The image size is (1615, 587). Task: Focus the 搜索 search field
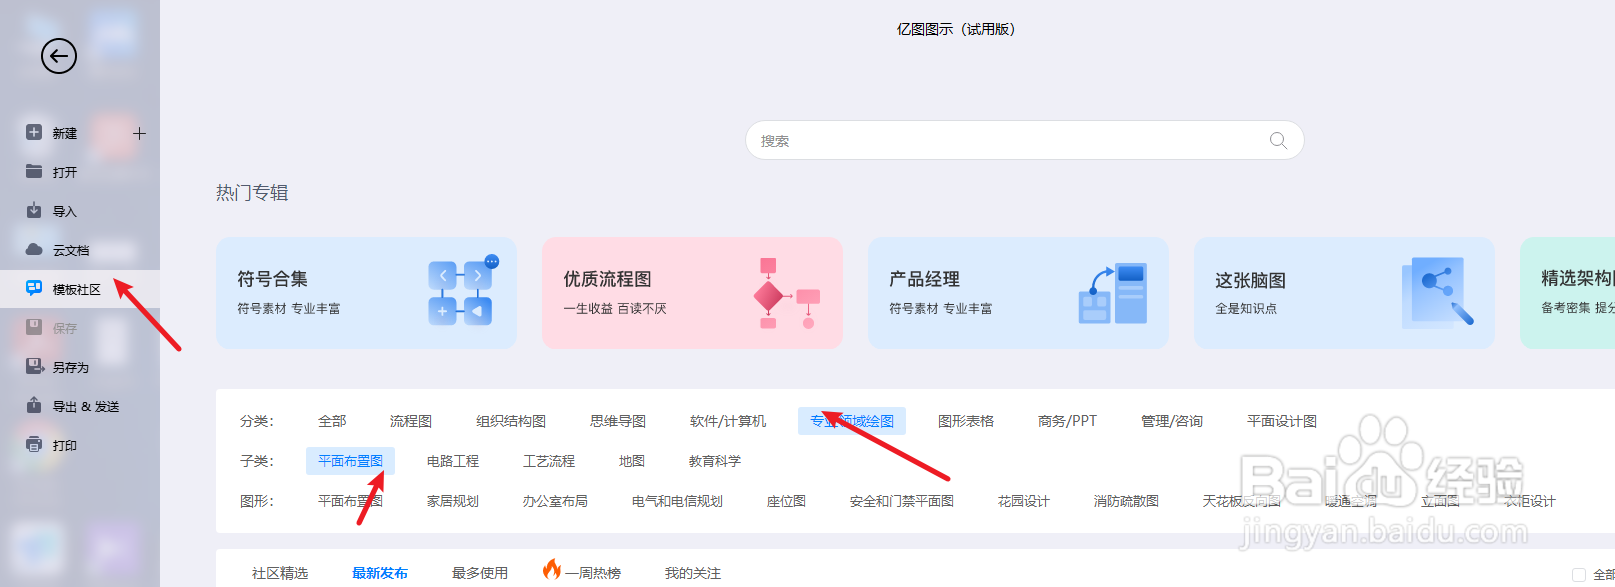pyautogui.click(x=1024, y=140)
